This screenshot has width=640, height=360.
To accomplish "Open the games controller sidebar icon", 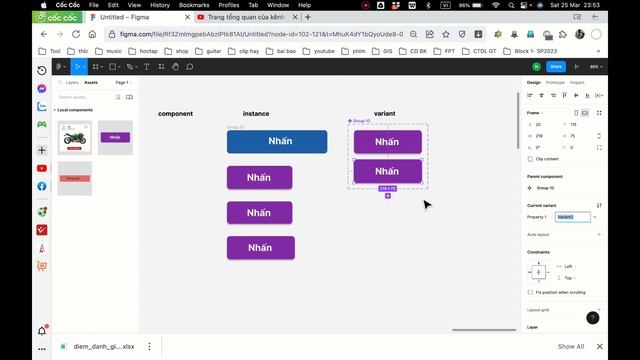I will coord(42,124).
